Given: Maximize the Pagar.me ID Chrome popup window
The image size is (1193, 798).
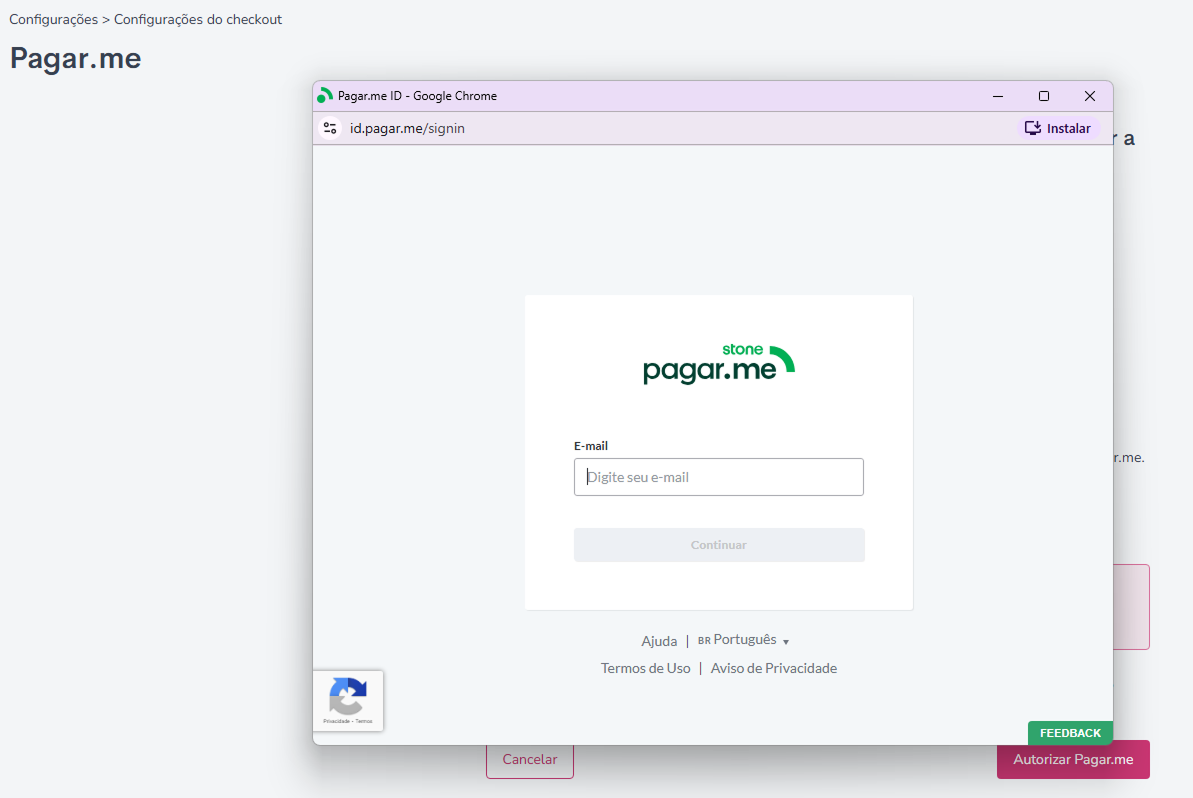Looking at the screenshot, I should [1043, 96].
